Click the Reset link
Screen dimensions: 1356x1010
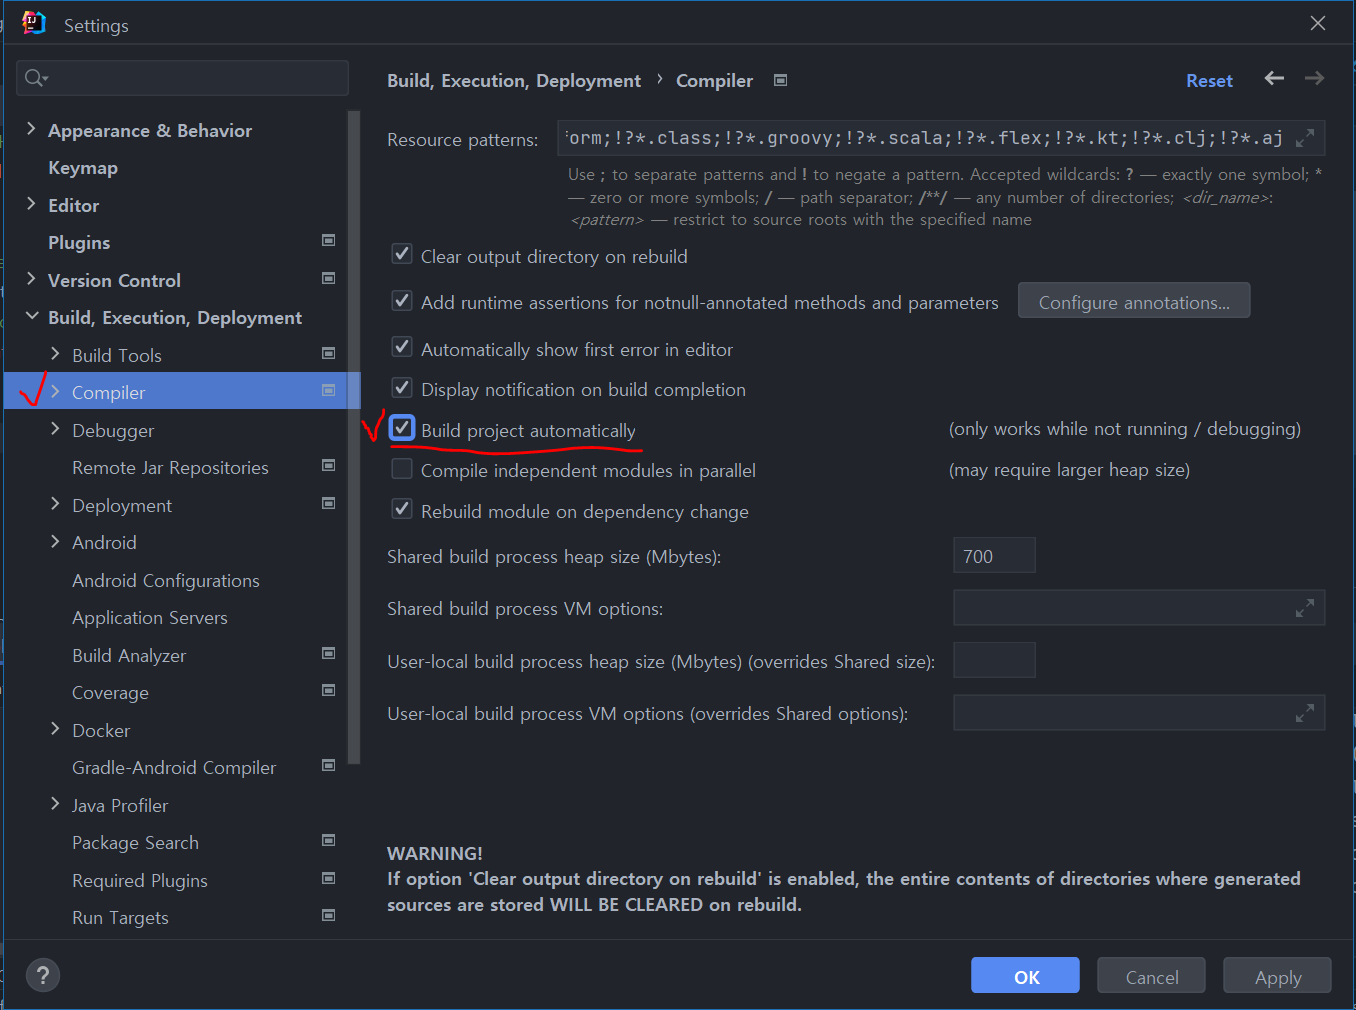(1209, 80)
